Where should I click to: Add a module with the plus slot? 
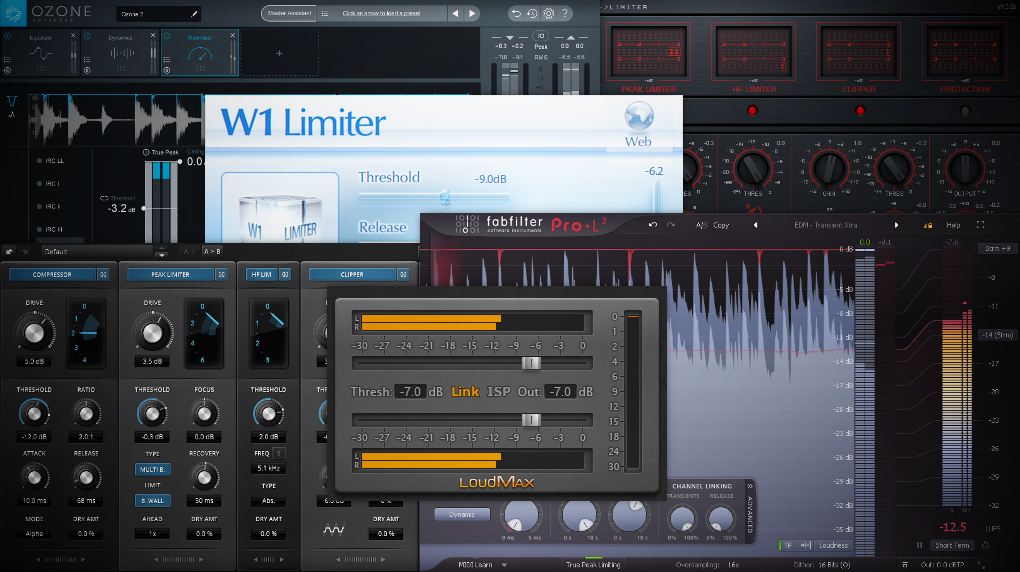pyautogui.click(x=279, y=53)
